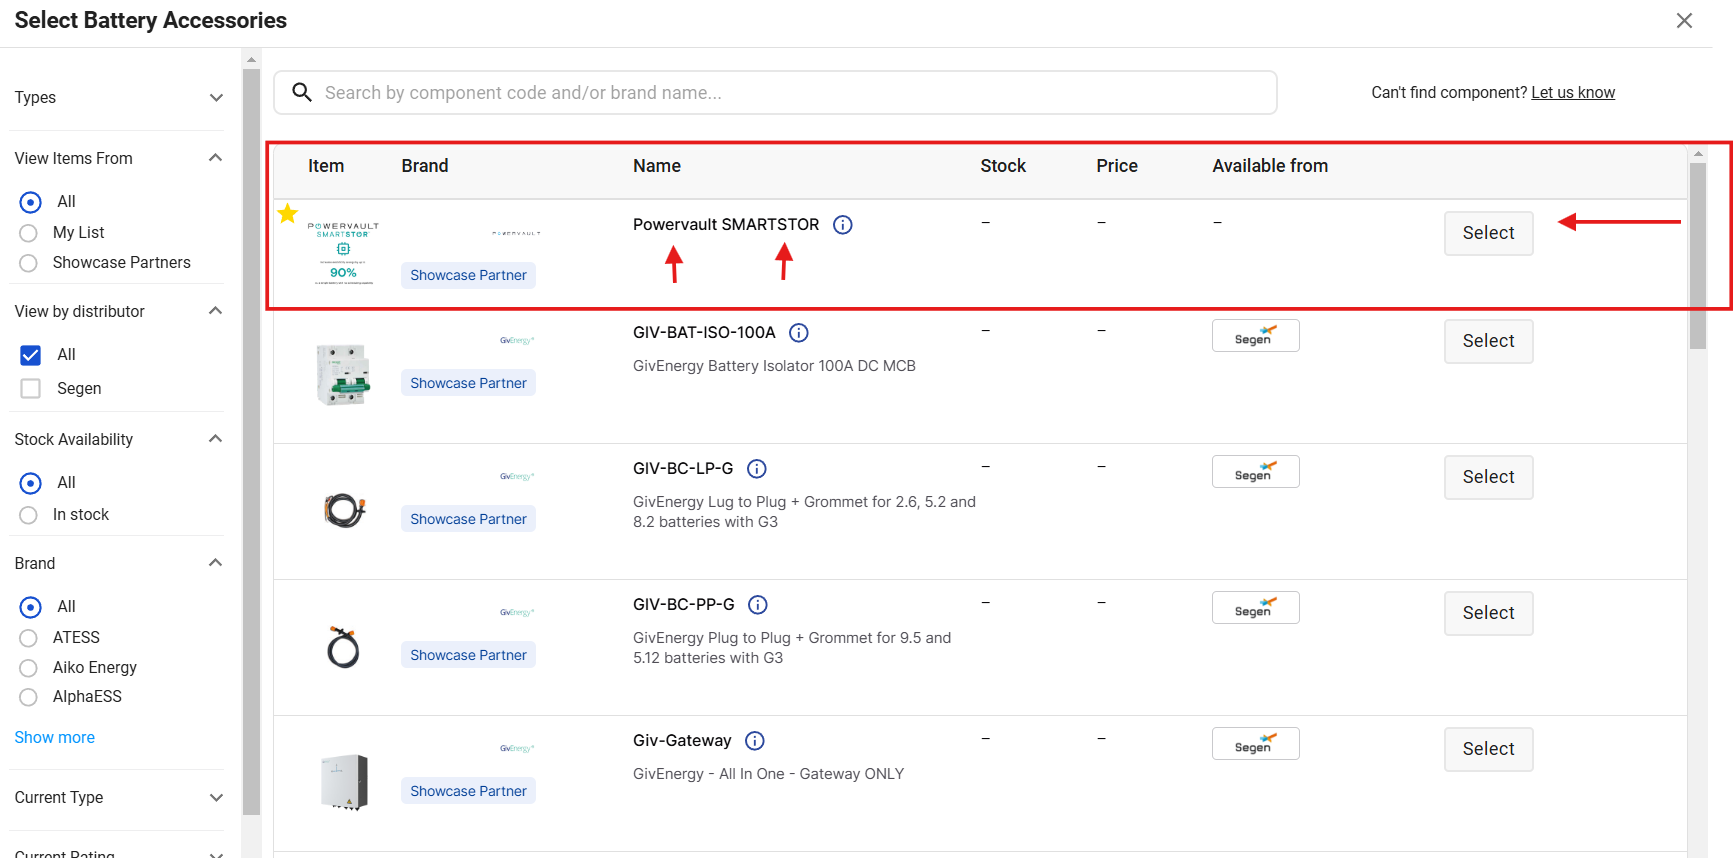Viewport: 1733px width, 858px height.
Task: Click the search magnifier icon
Action: tap(301, 92)
